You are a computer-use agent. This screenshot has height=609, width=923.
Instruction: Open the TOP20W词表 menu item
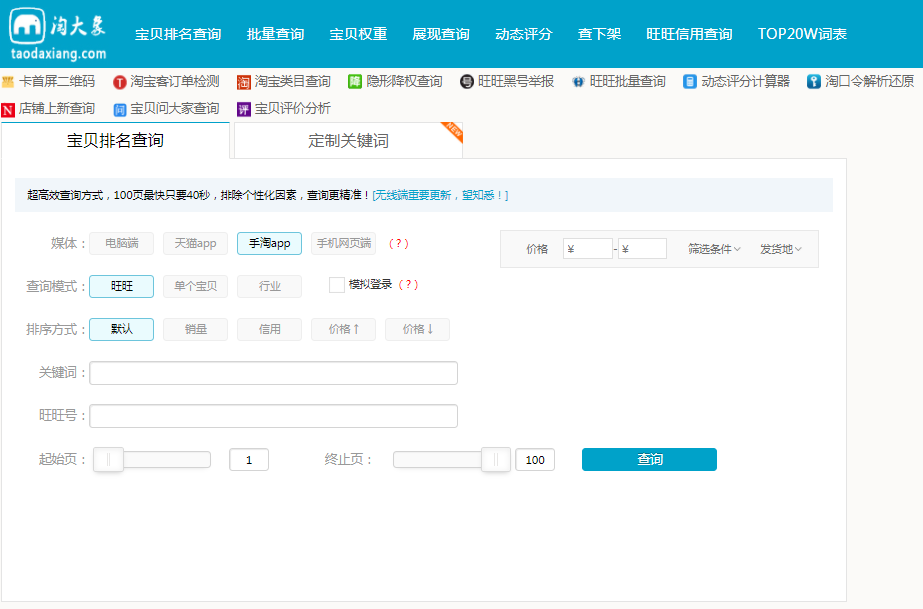[x=803, y=33]
